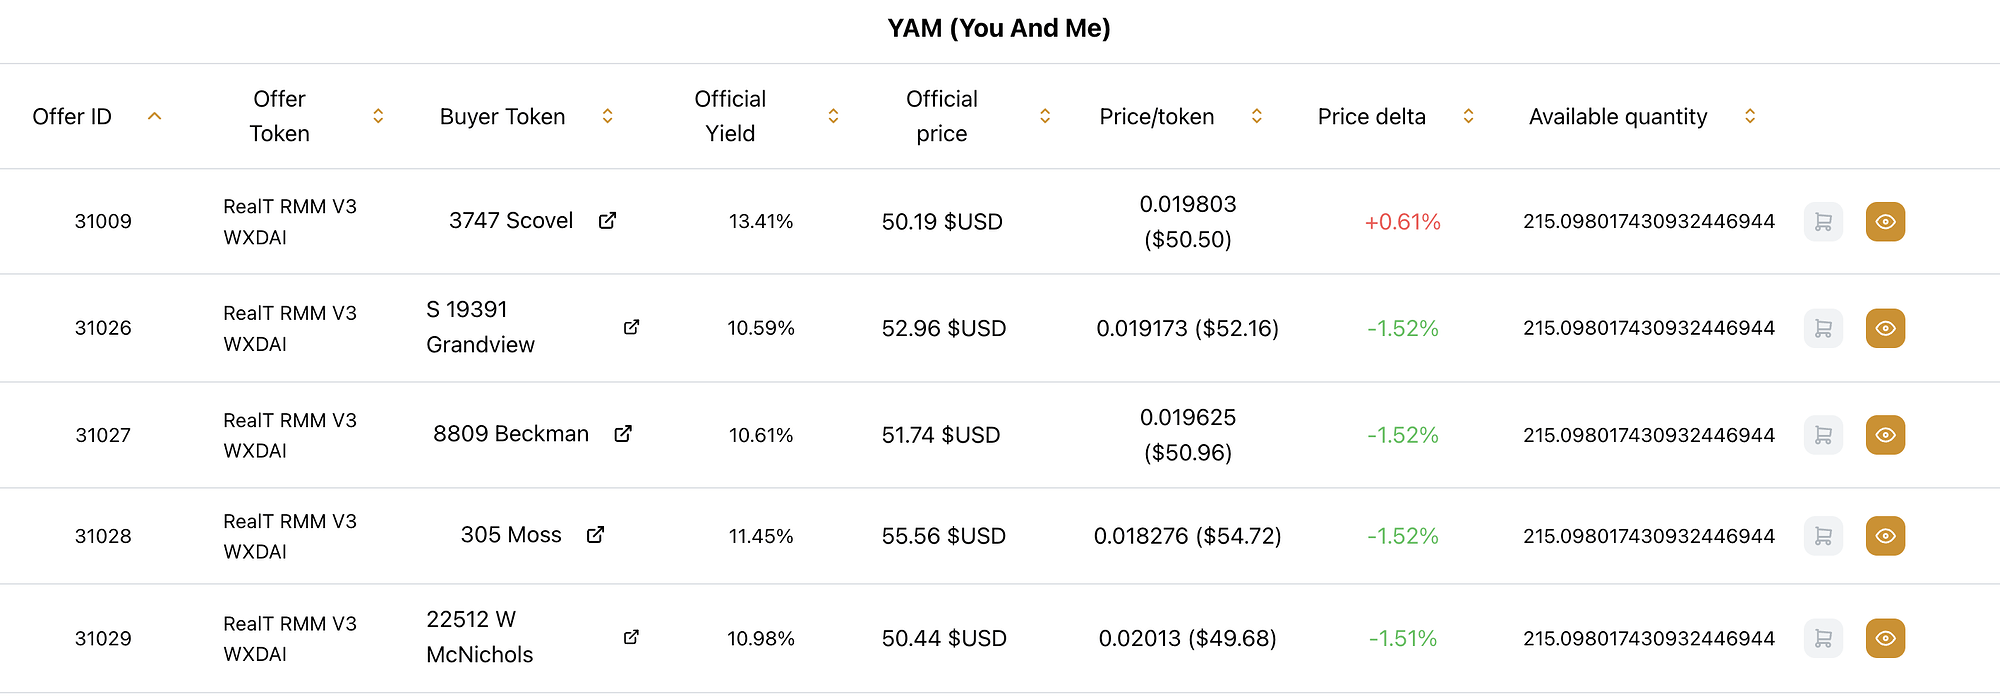Click the Buyer Token column header

(502, 117)
